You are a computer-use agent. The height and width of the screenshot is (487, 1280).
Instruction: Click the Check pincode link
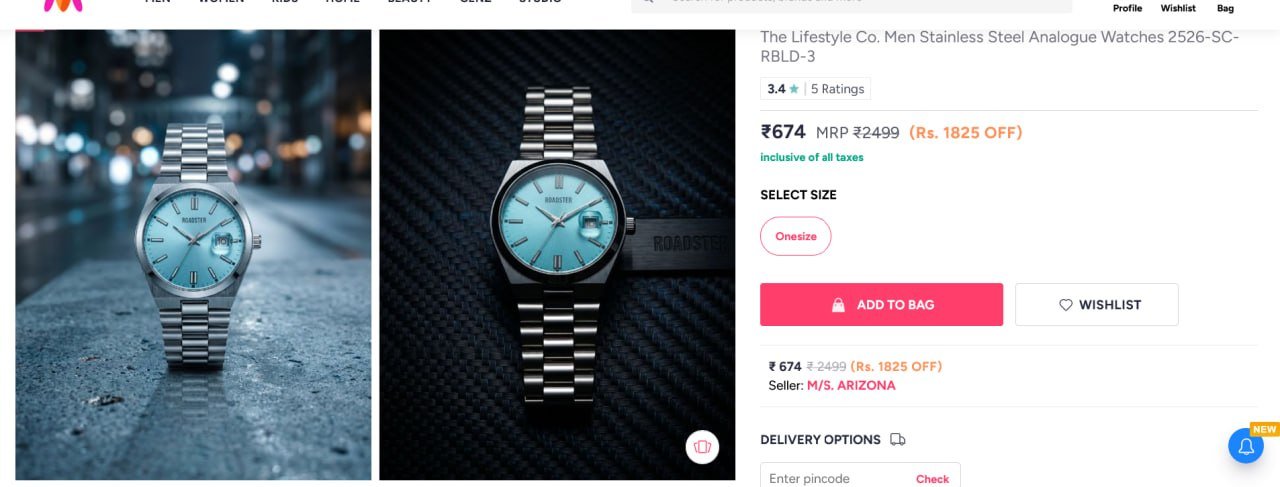coord(932,479)
